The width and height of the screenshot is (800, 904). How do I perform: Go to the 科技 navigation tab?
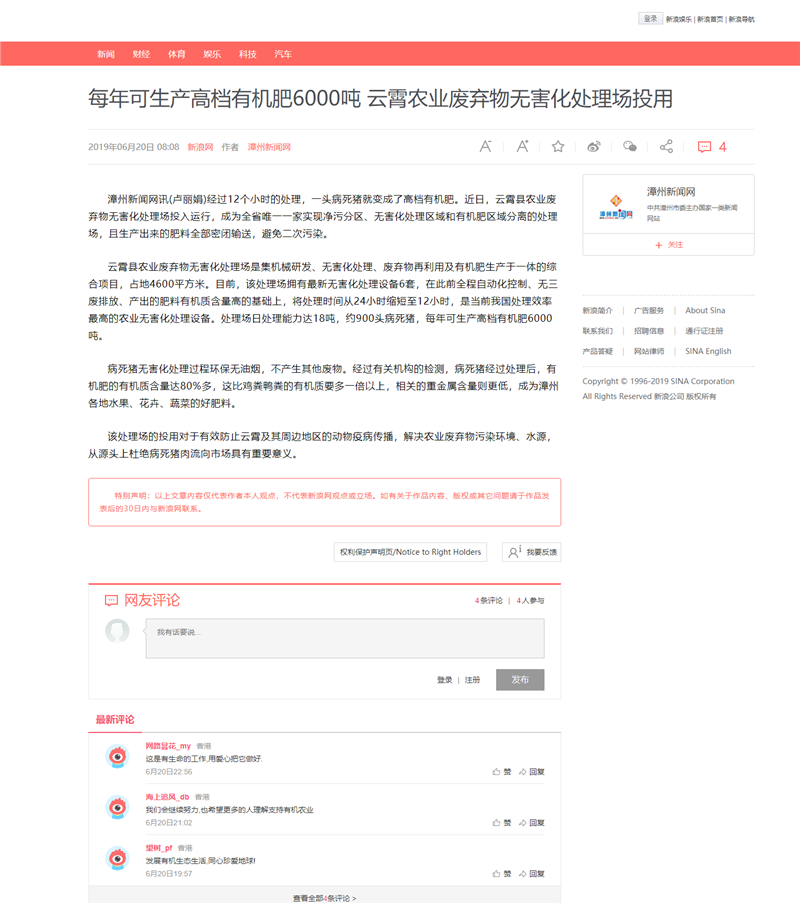(247, 54)
